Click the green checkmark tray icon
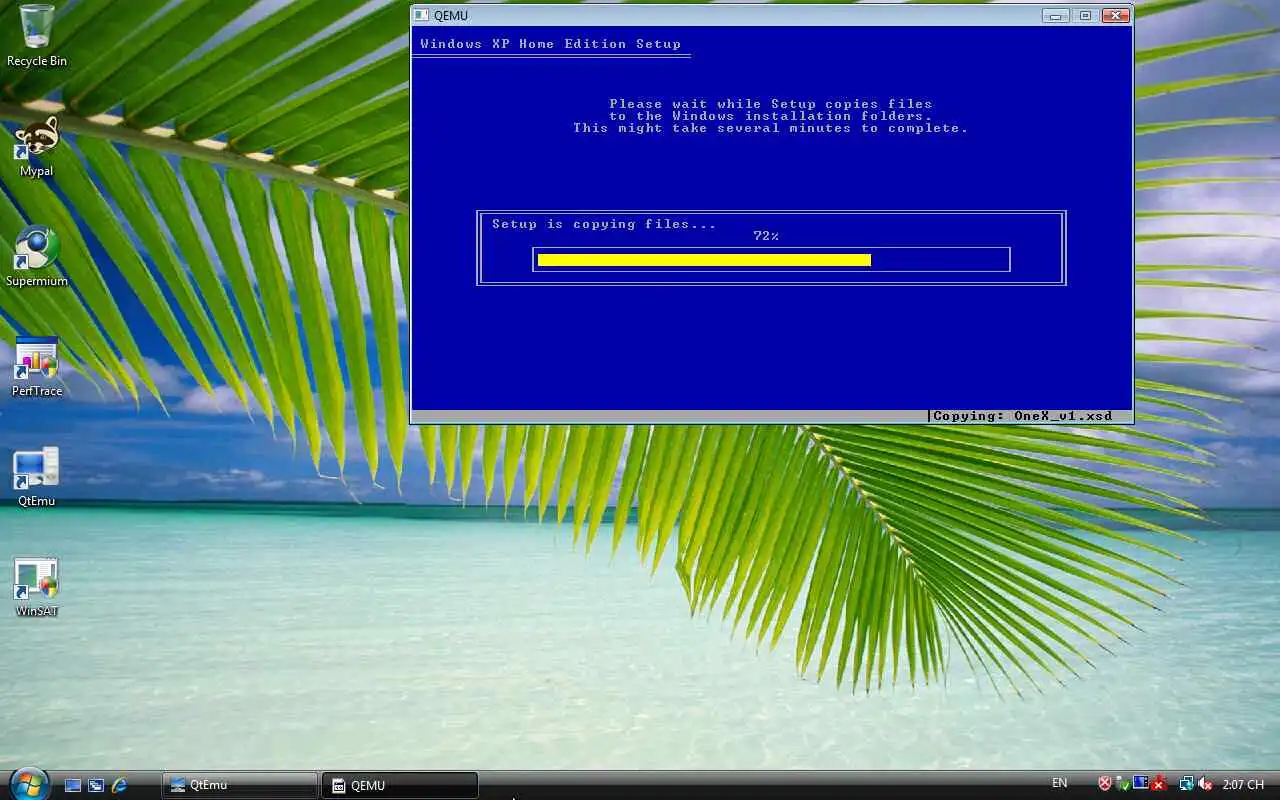The image size is (1280, 800). (1122, 785)
